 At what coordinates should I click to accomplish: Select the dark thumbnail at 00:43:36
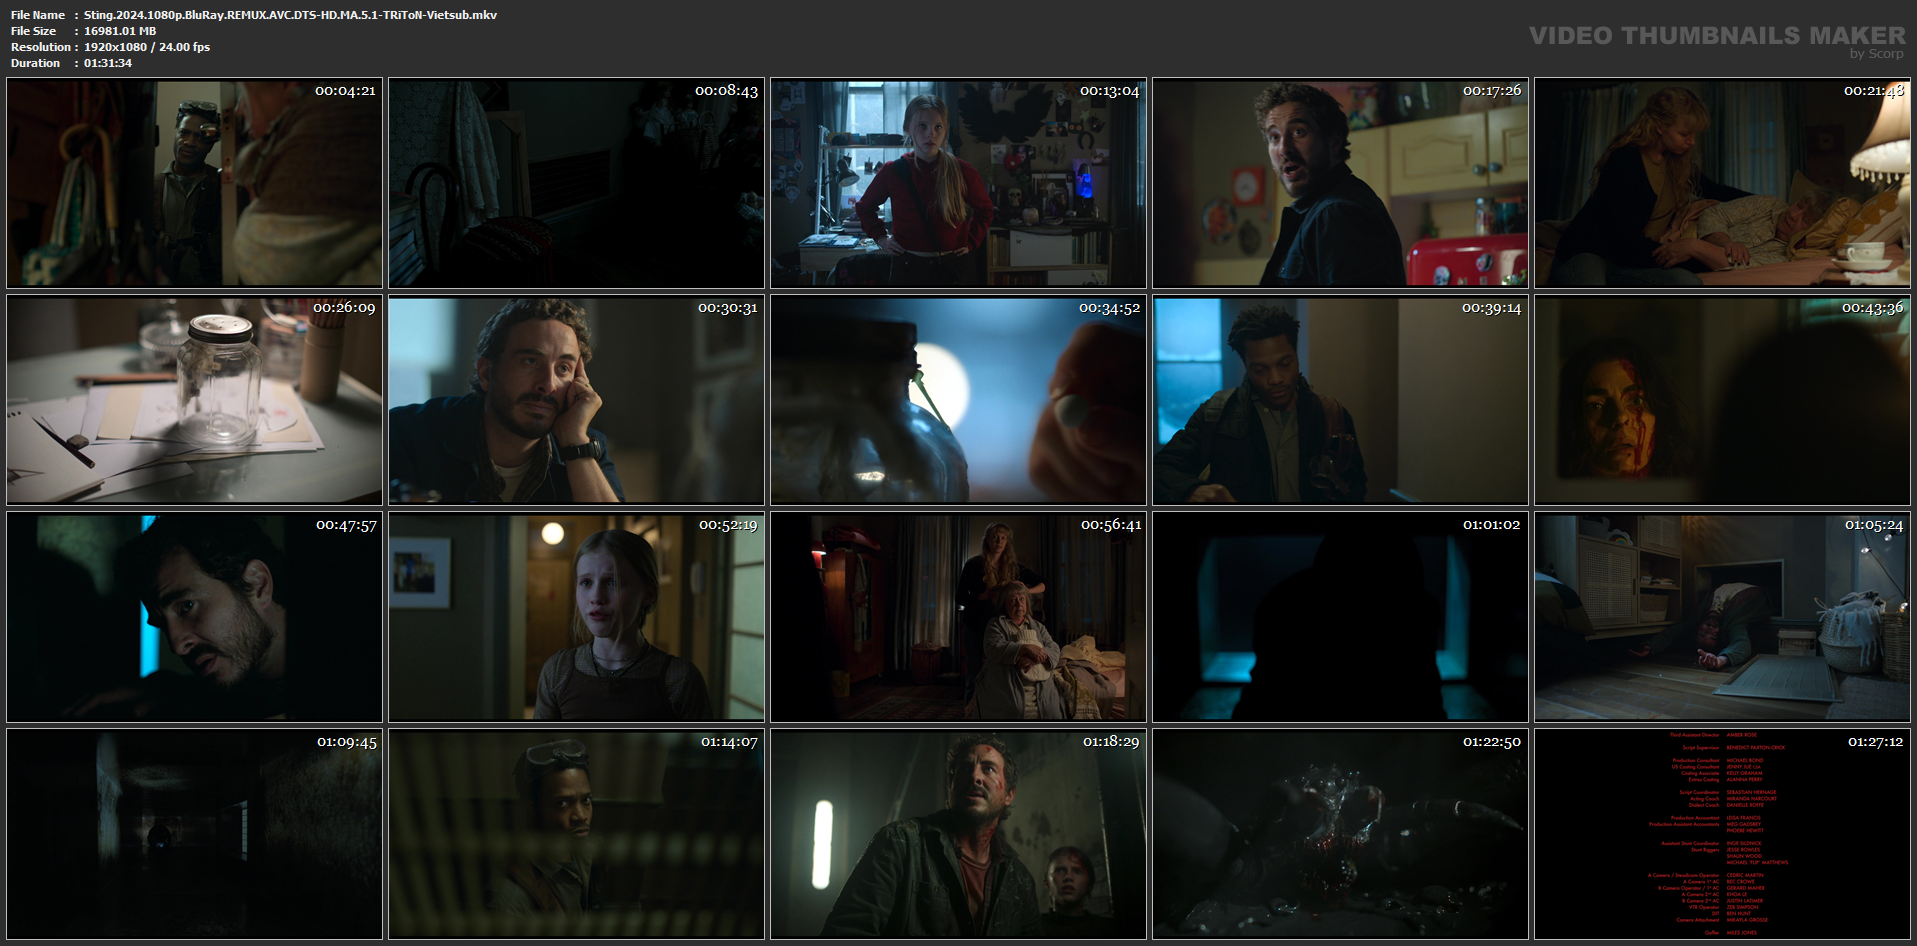tap(1722, 400)
